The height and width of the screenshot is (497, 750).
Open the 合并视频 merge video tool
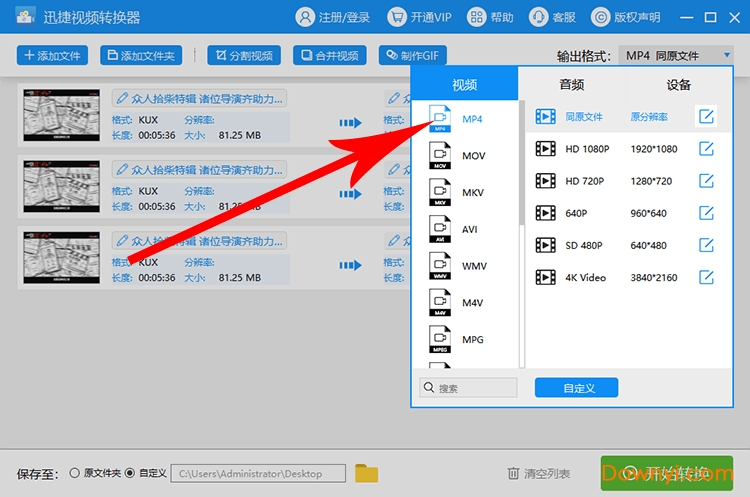click(x=330, y=55)
